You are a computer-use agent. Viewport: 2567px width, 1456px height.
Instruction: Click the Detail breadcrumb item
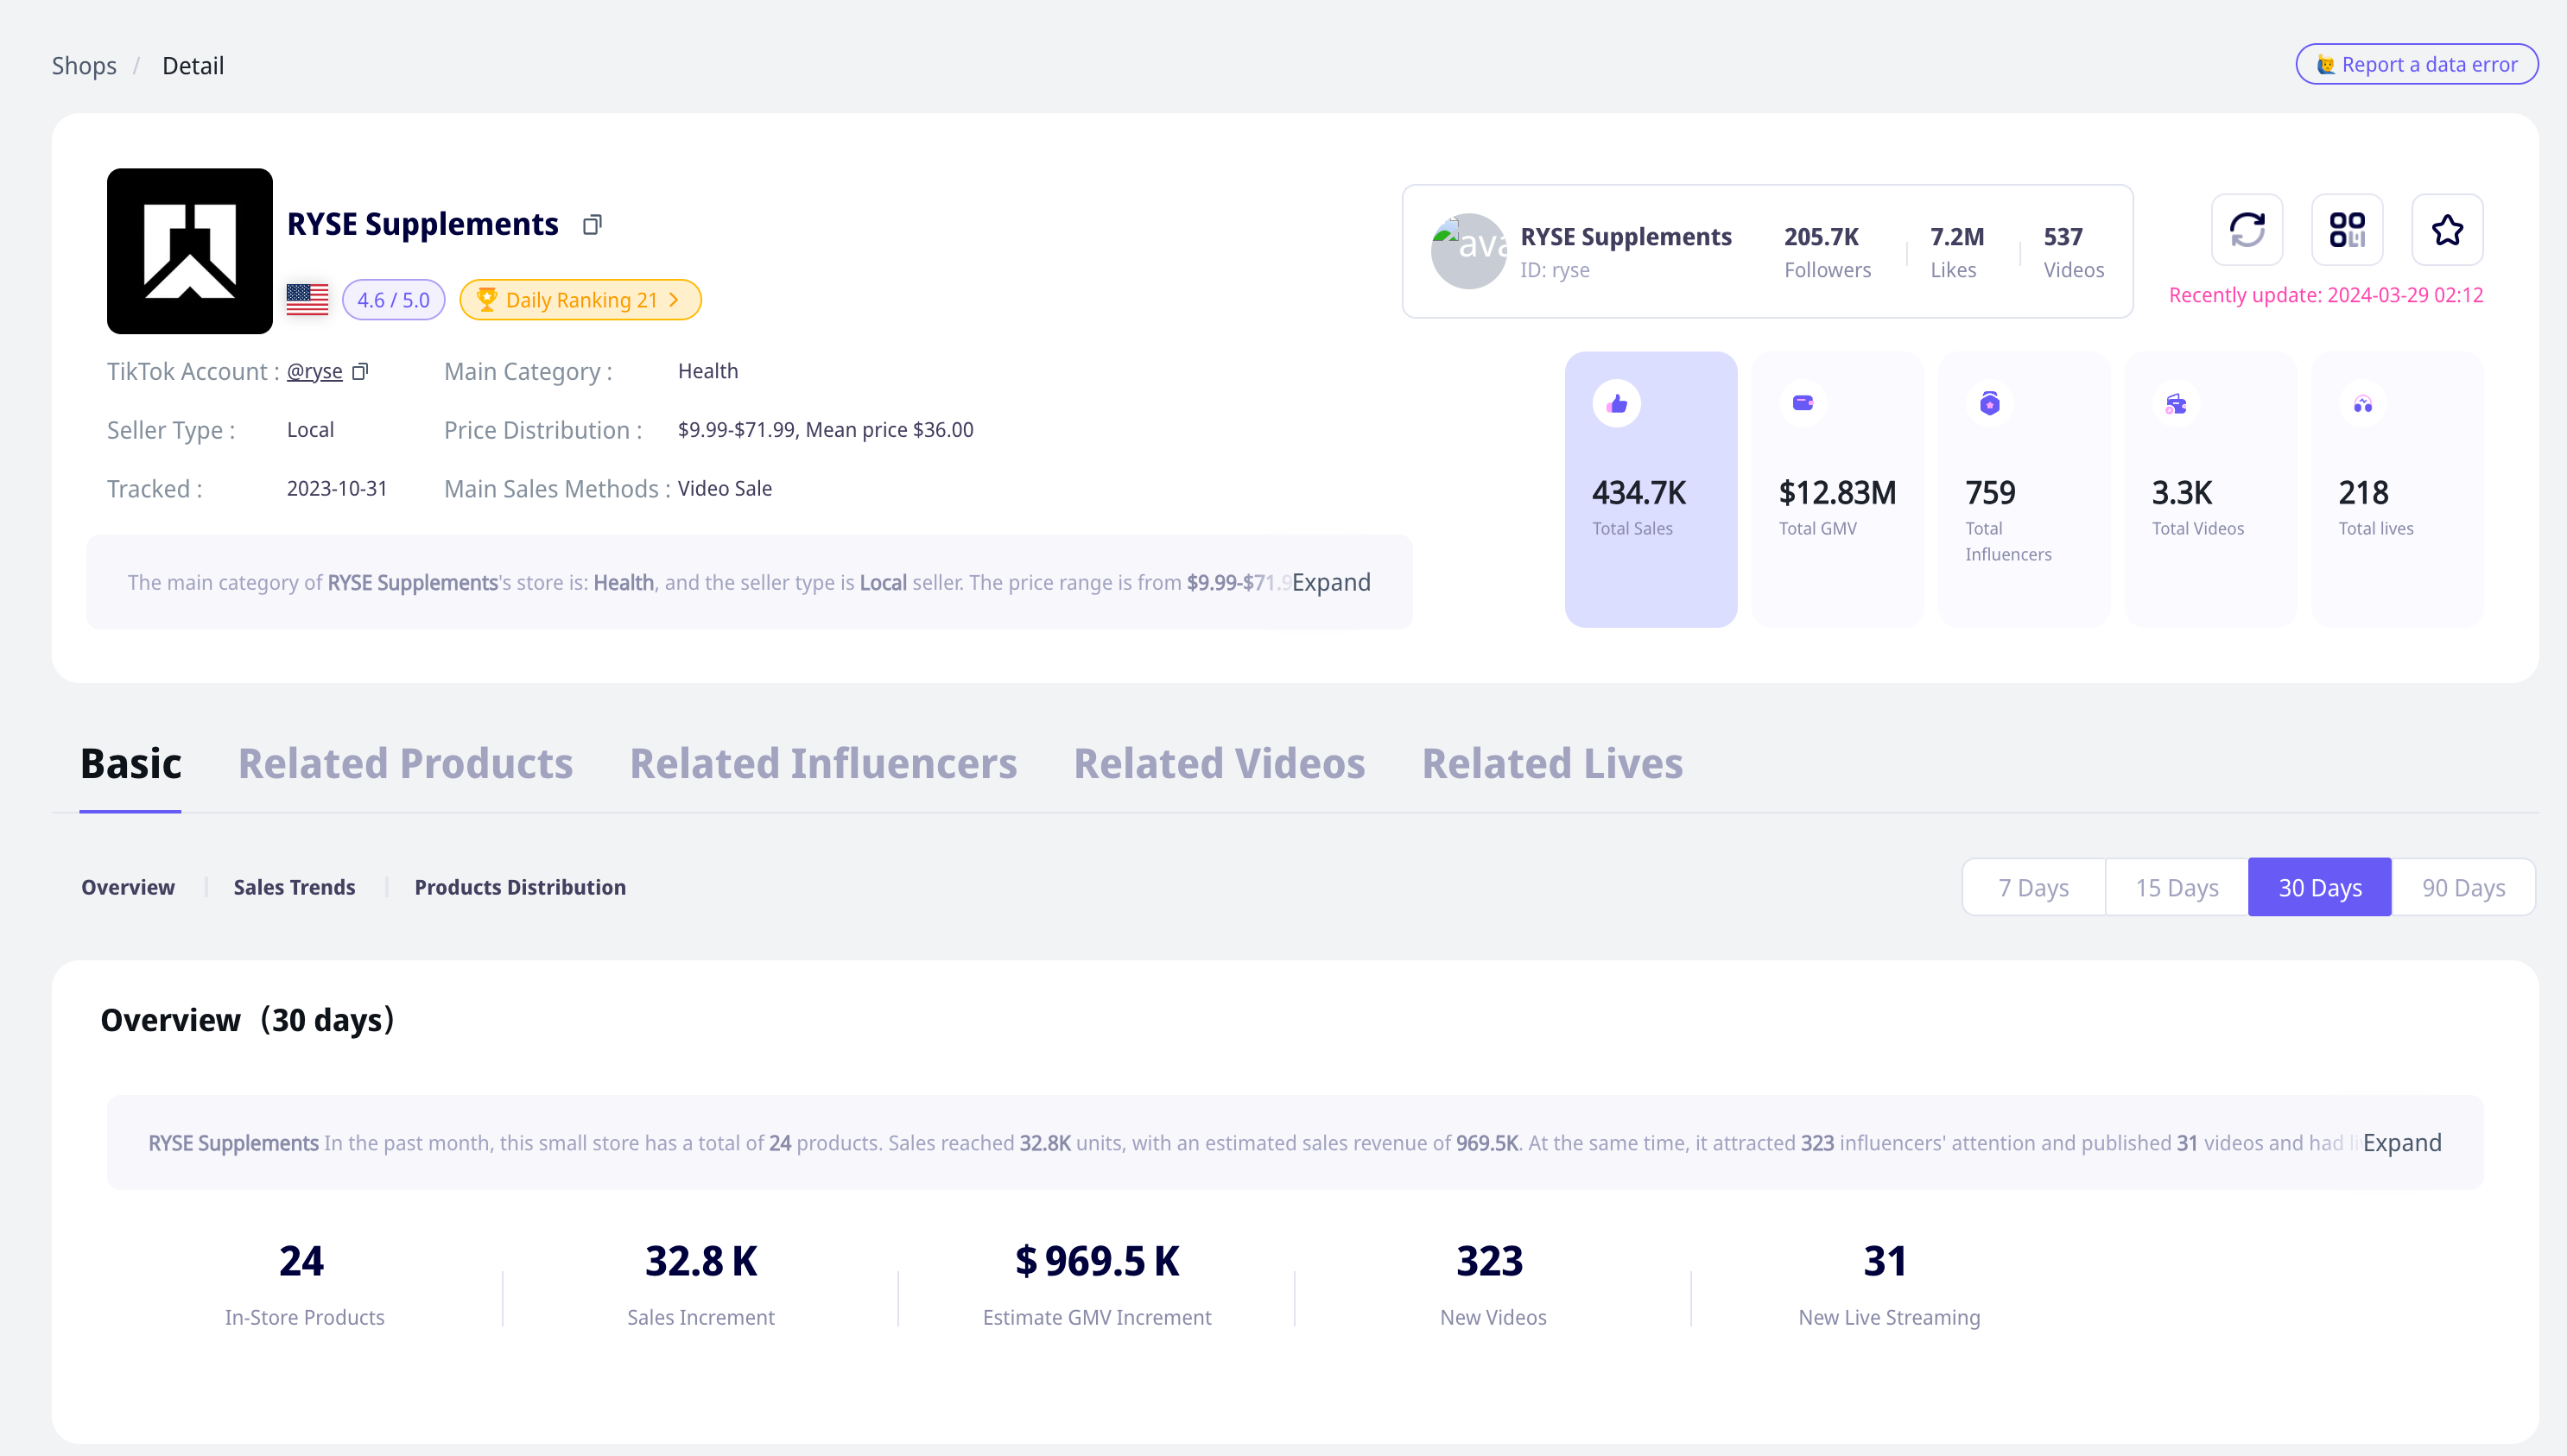pos(193,66)
